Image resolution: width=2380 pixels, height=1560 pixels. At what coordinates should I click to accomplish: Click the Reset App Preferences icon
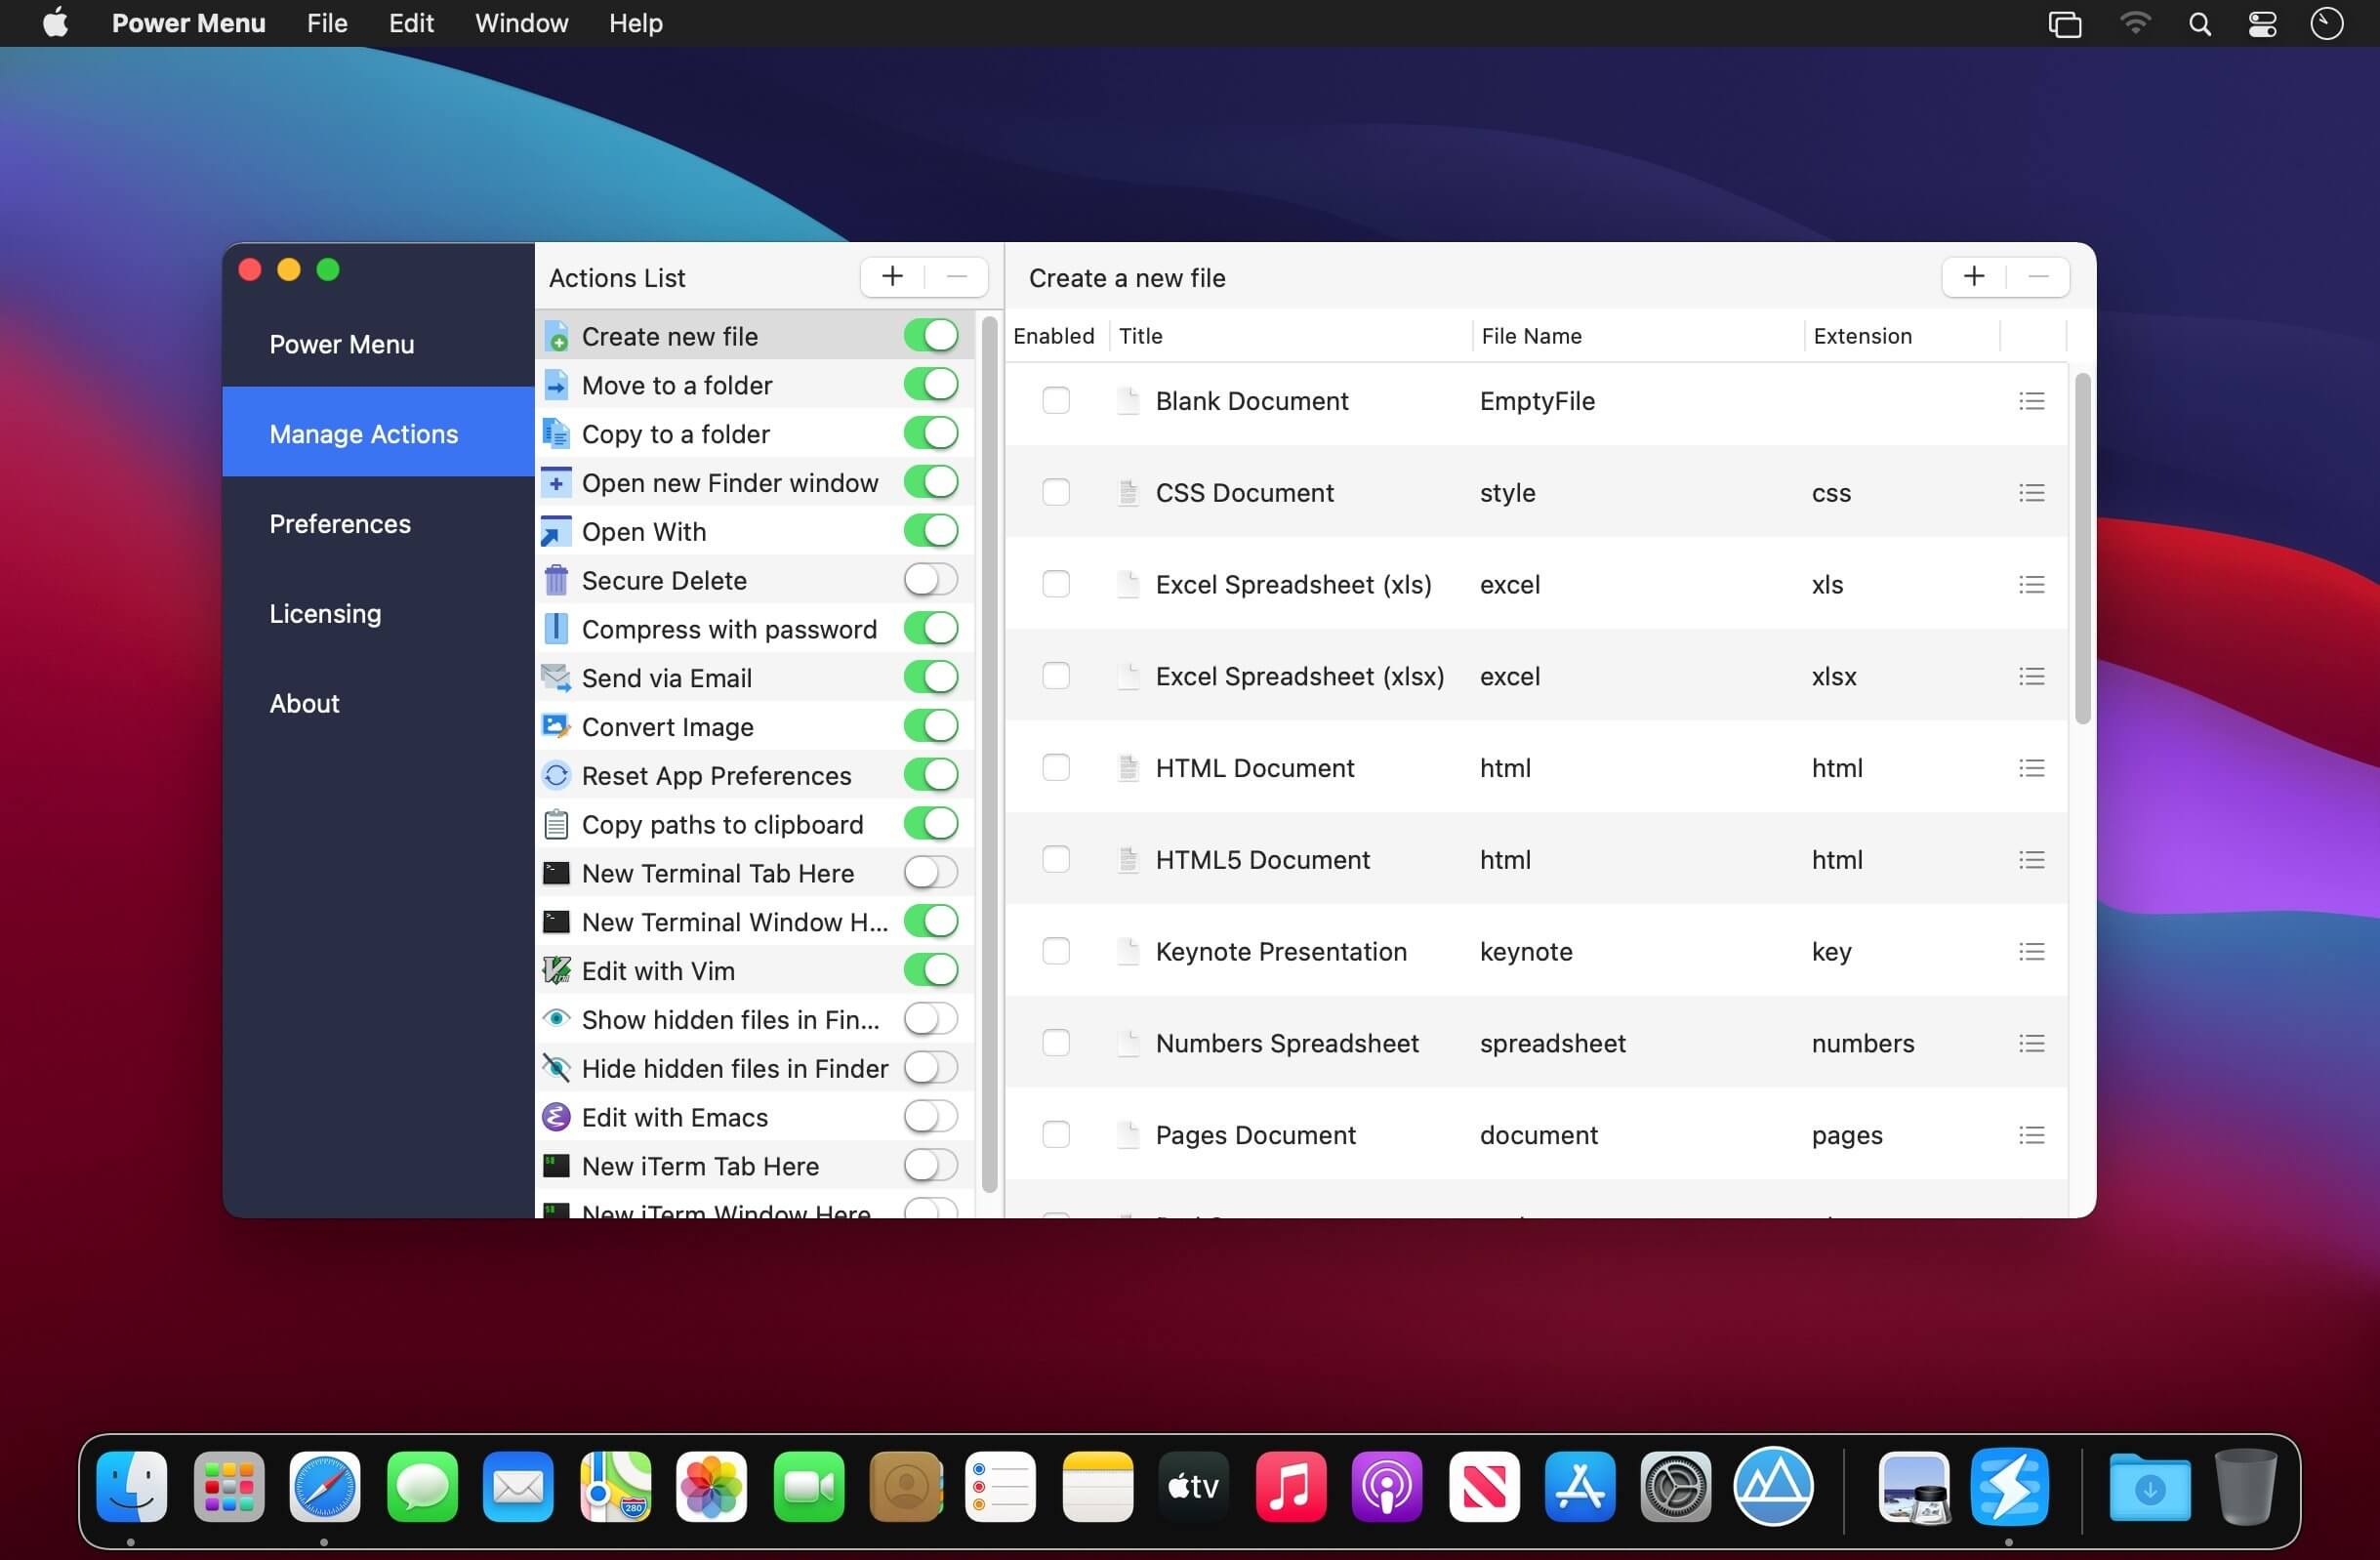(556, 775)
